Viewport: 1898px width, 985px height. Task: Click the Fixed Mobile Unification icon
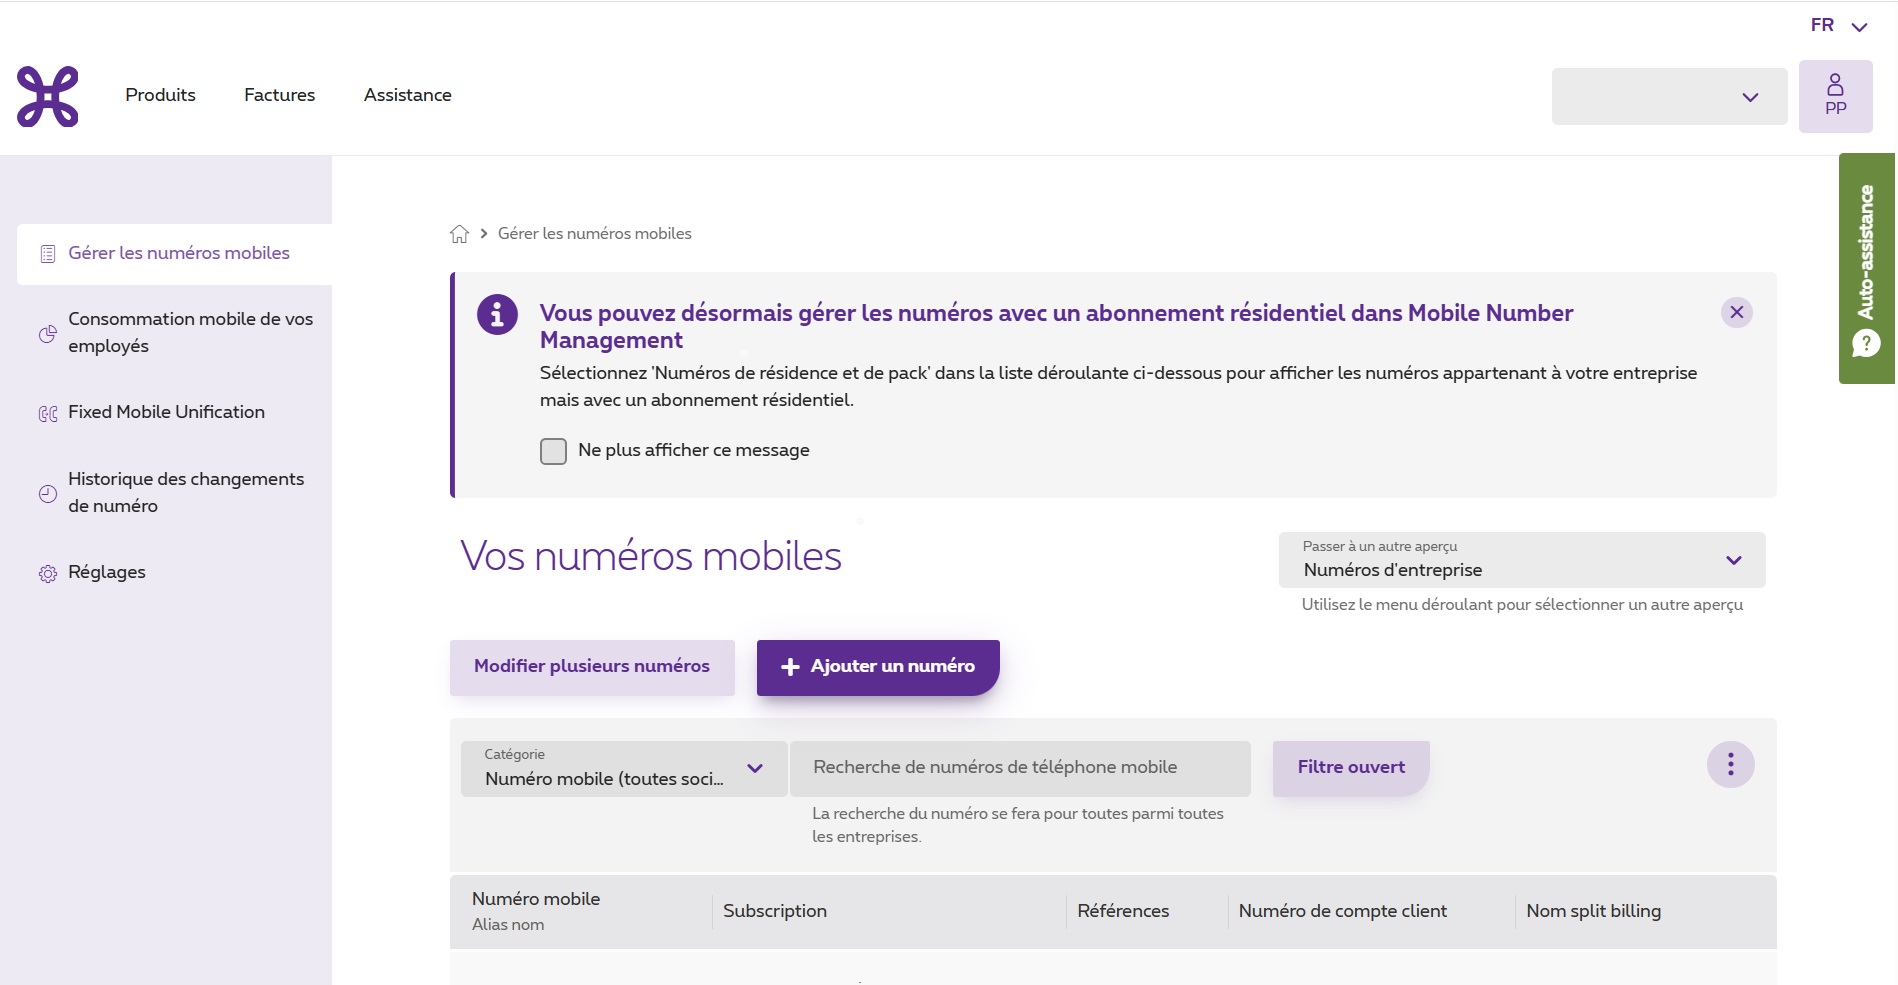click(x=47, y=413)
